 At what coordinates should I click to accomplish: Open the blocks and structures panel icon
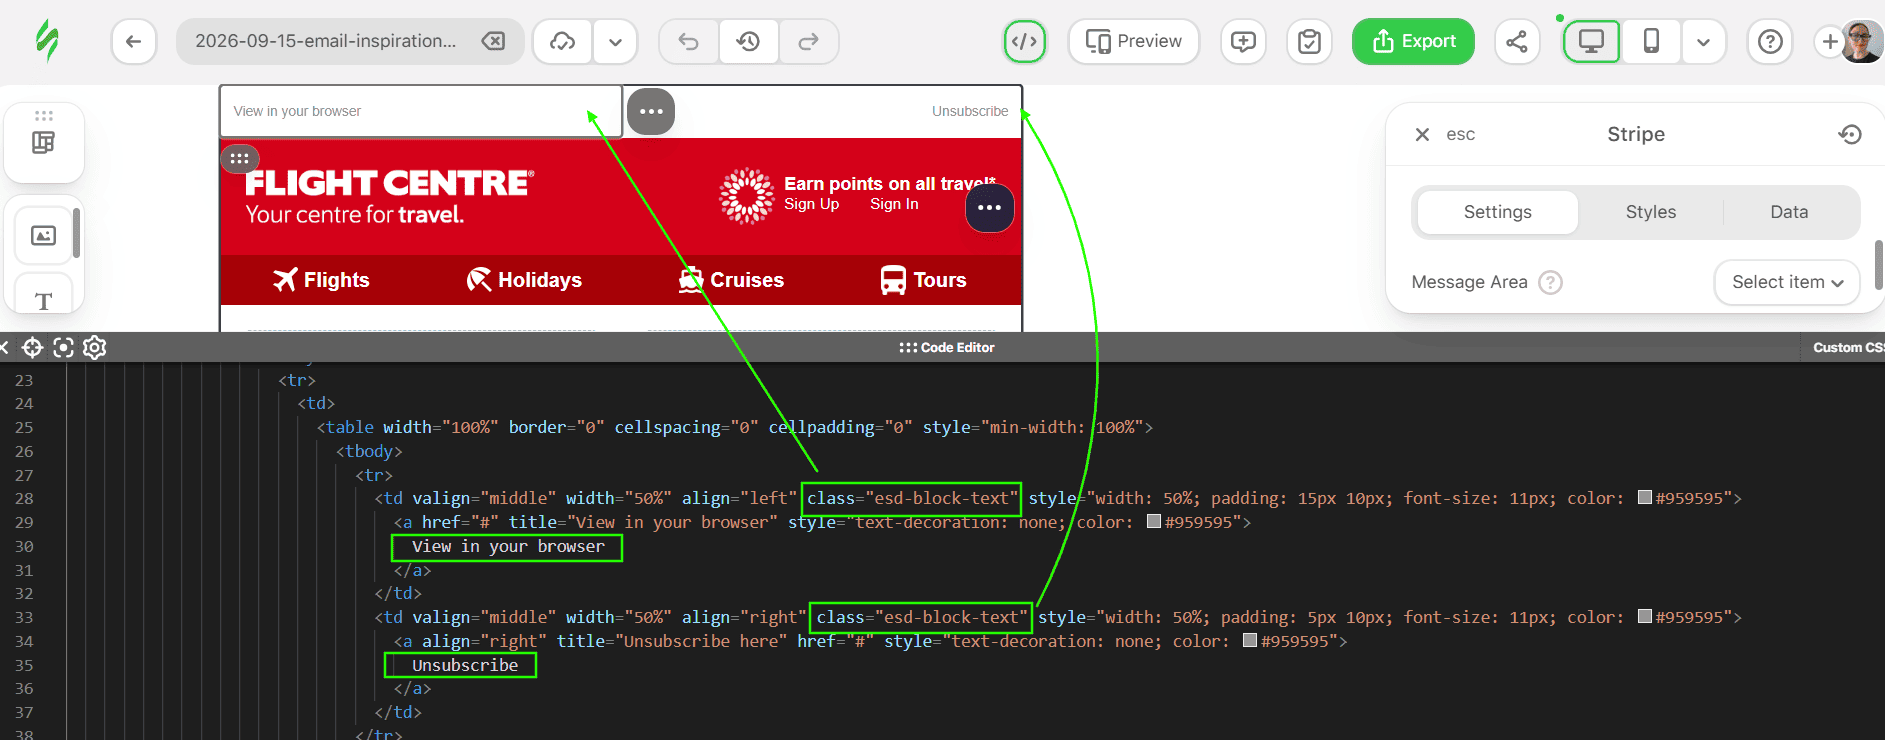click(44, 143)
